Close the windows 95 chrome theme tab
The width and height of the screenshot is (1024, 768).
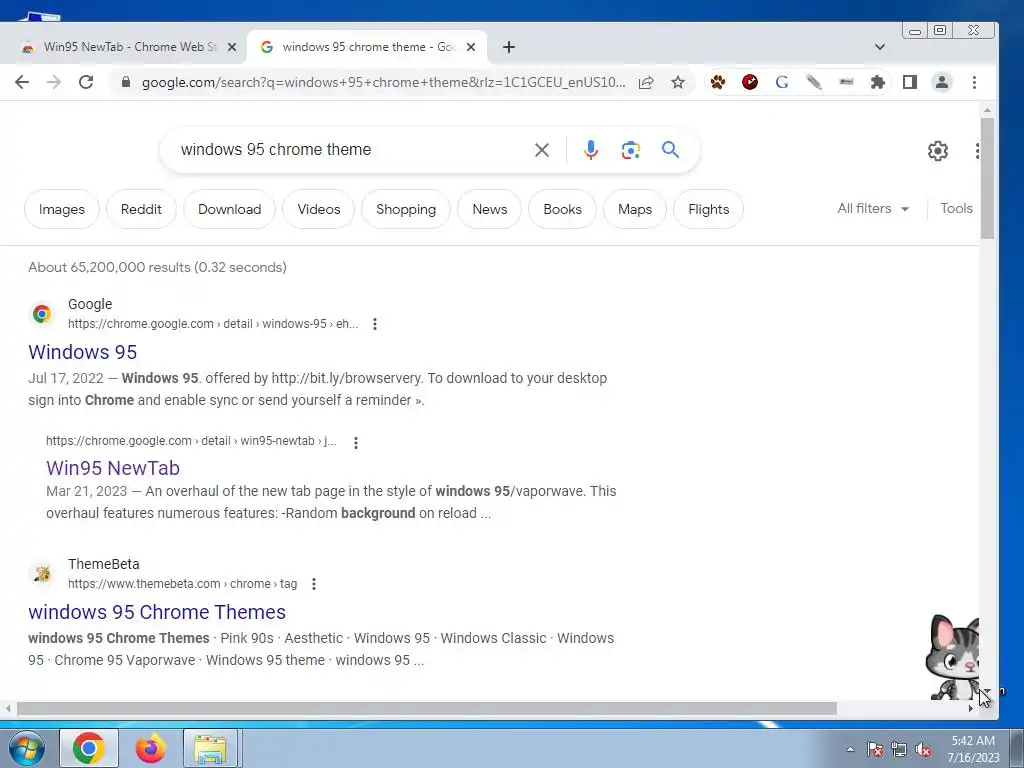[x=471, y=47]
